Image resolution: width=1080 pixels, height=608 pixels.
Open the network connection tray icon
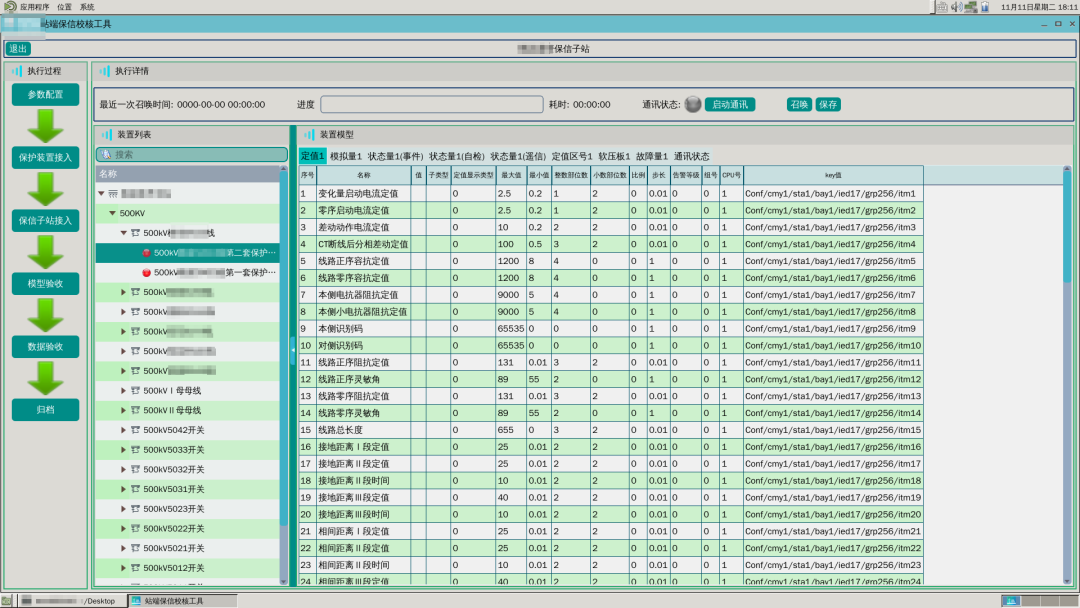[970, 6]
